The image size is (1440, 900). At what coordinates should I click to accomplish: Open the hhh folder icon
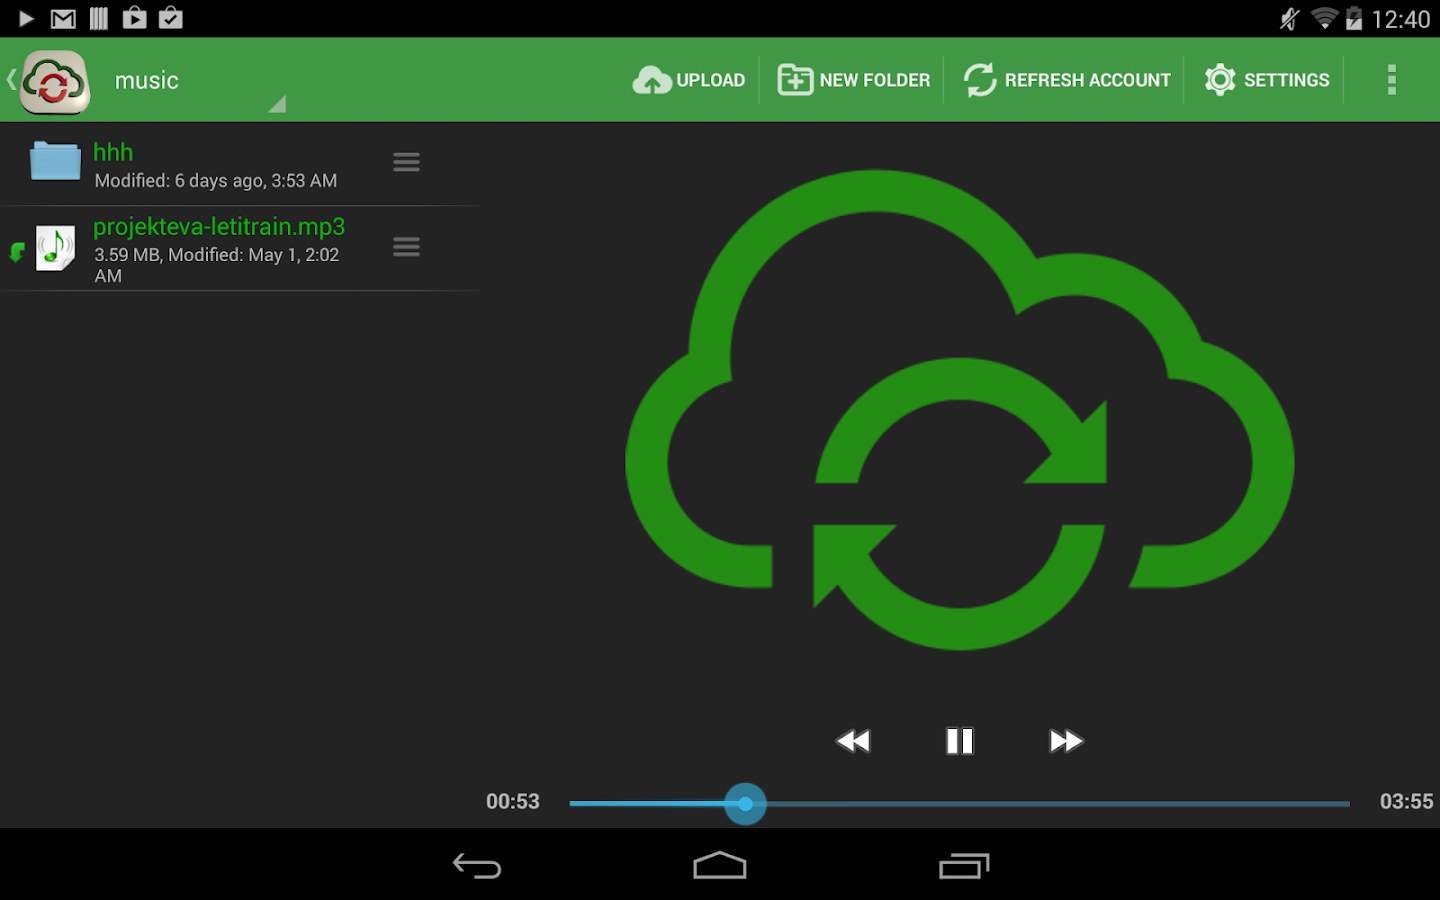click(55, 161)
